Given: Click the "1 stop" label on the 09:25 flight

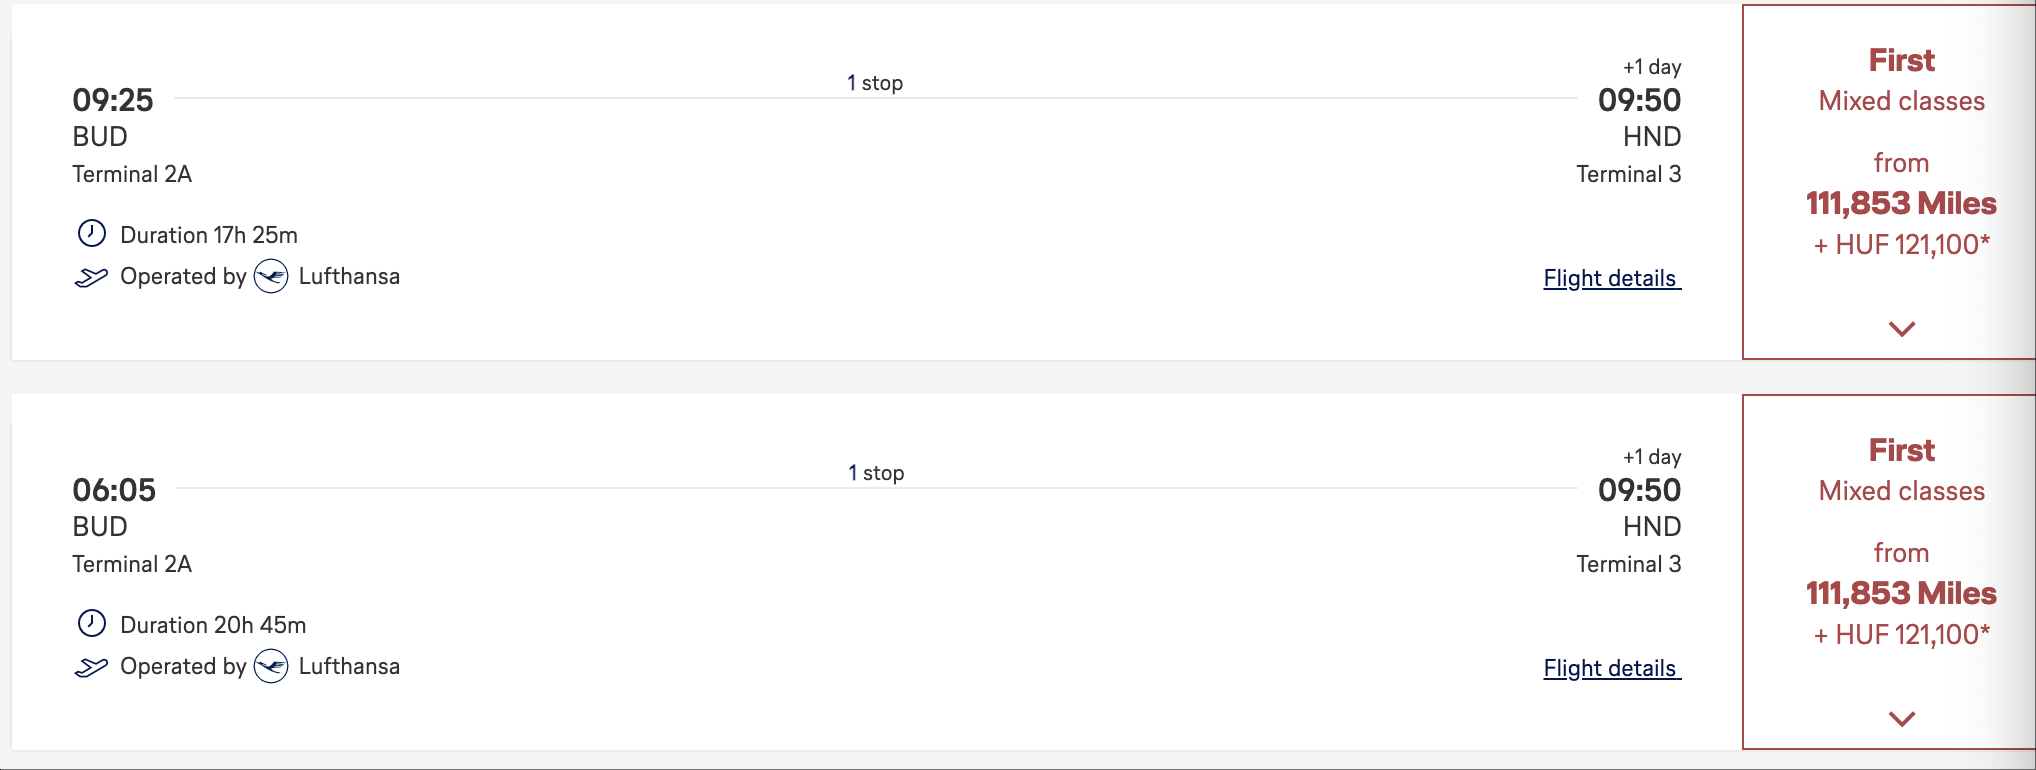Looking at the screenshot, I should [875, 83].
